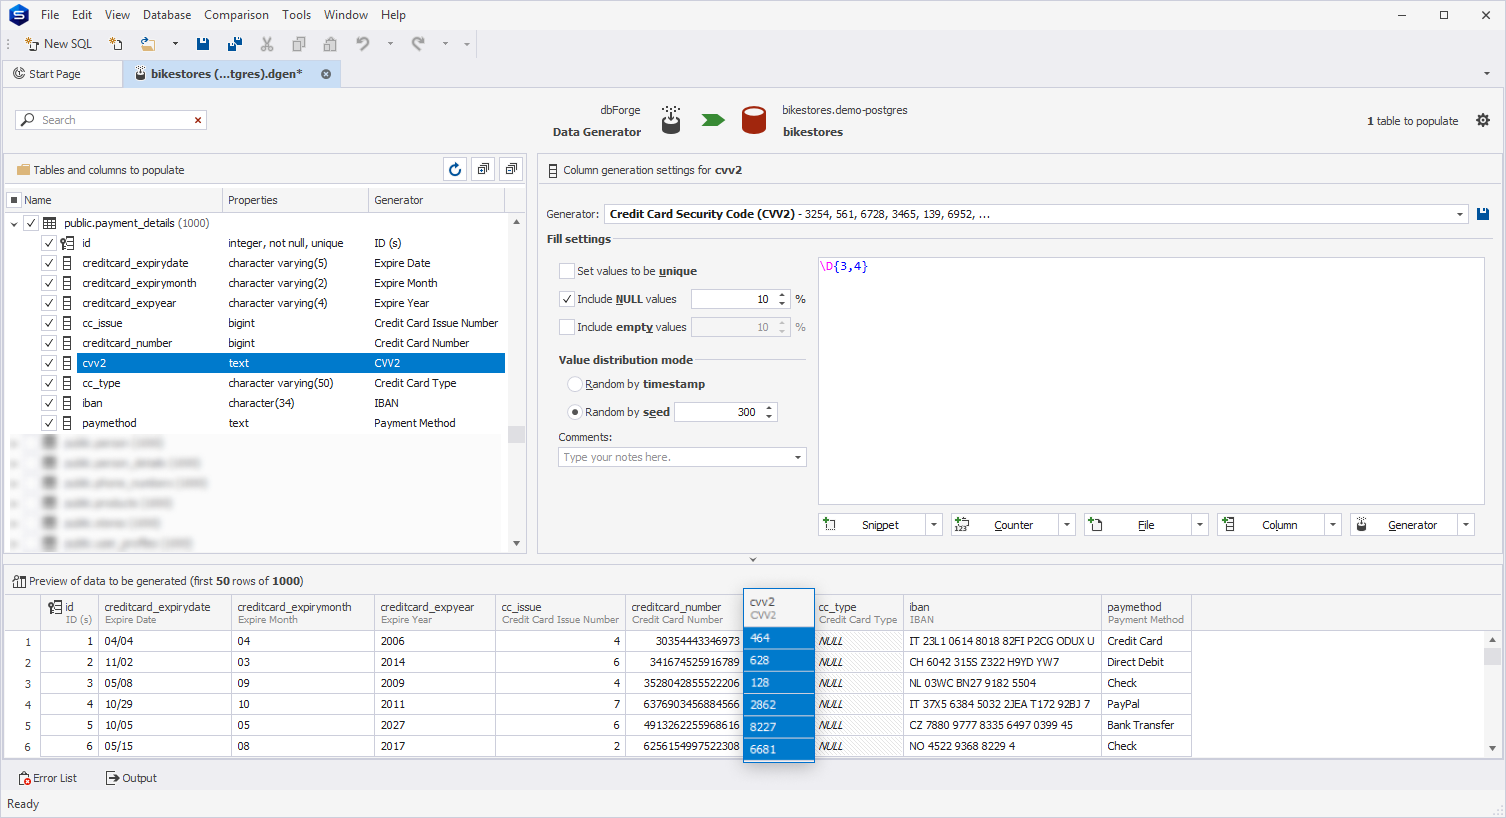This screenshot has height=818, width=1506.
Task: Refresh the tables and columns list
Action: tap(455, 169)
